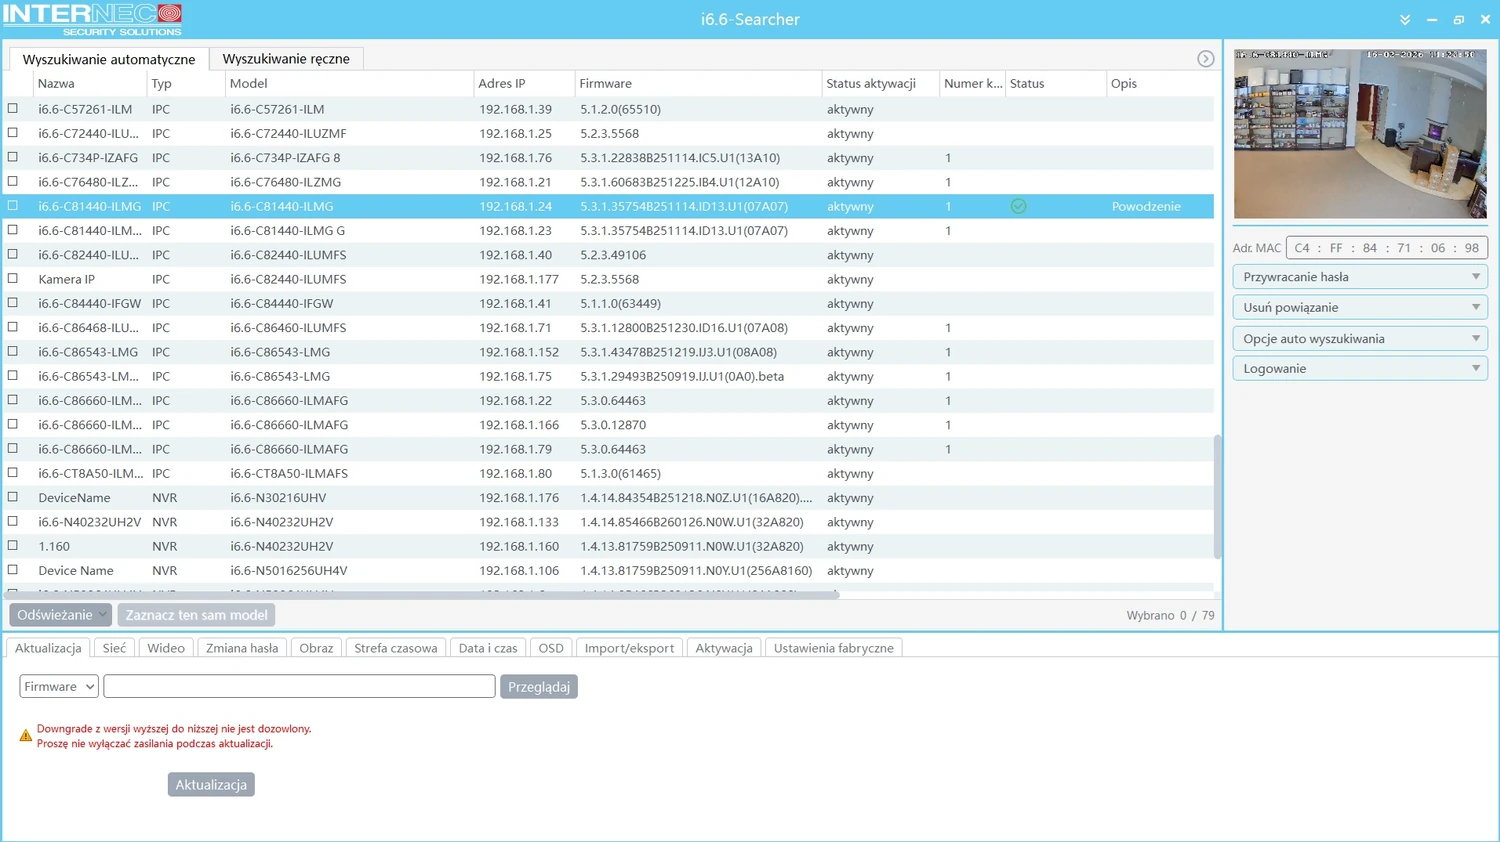Click the circular arrow icon above device list

tap(1205, 59)
